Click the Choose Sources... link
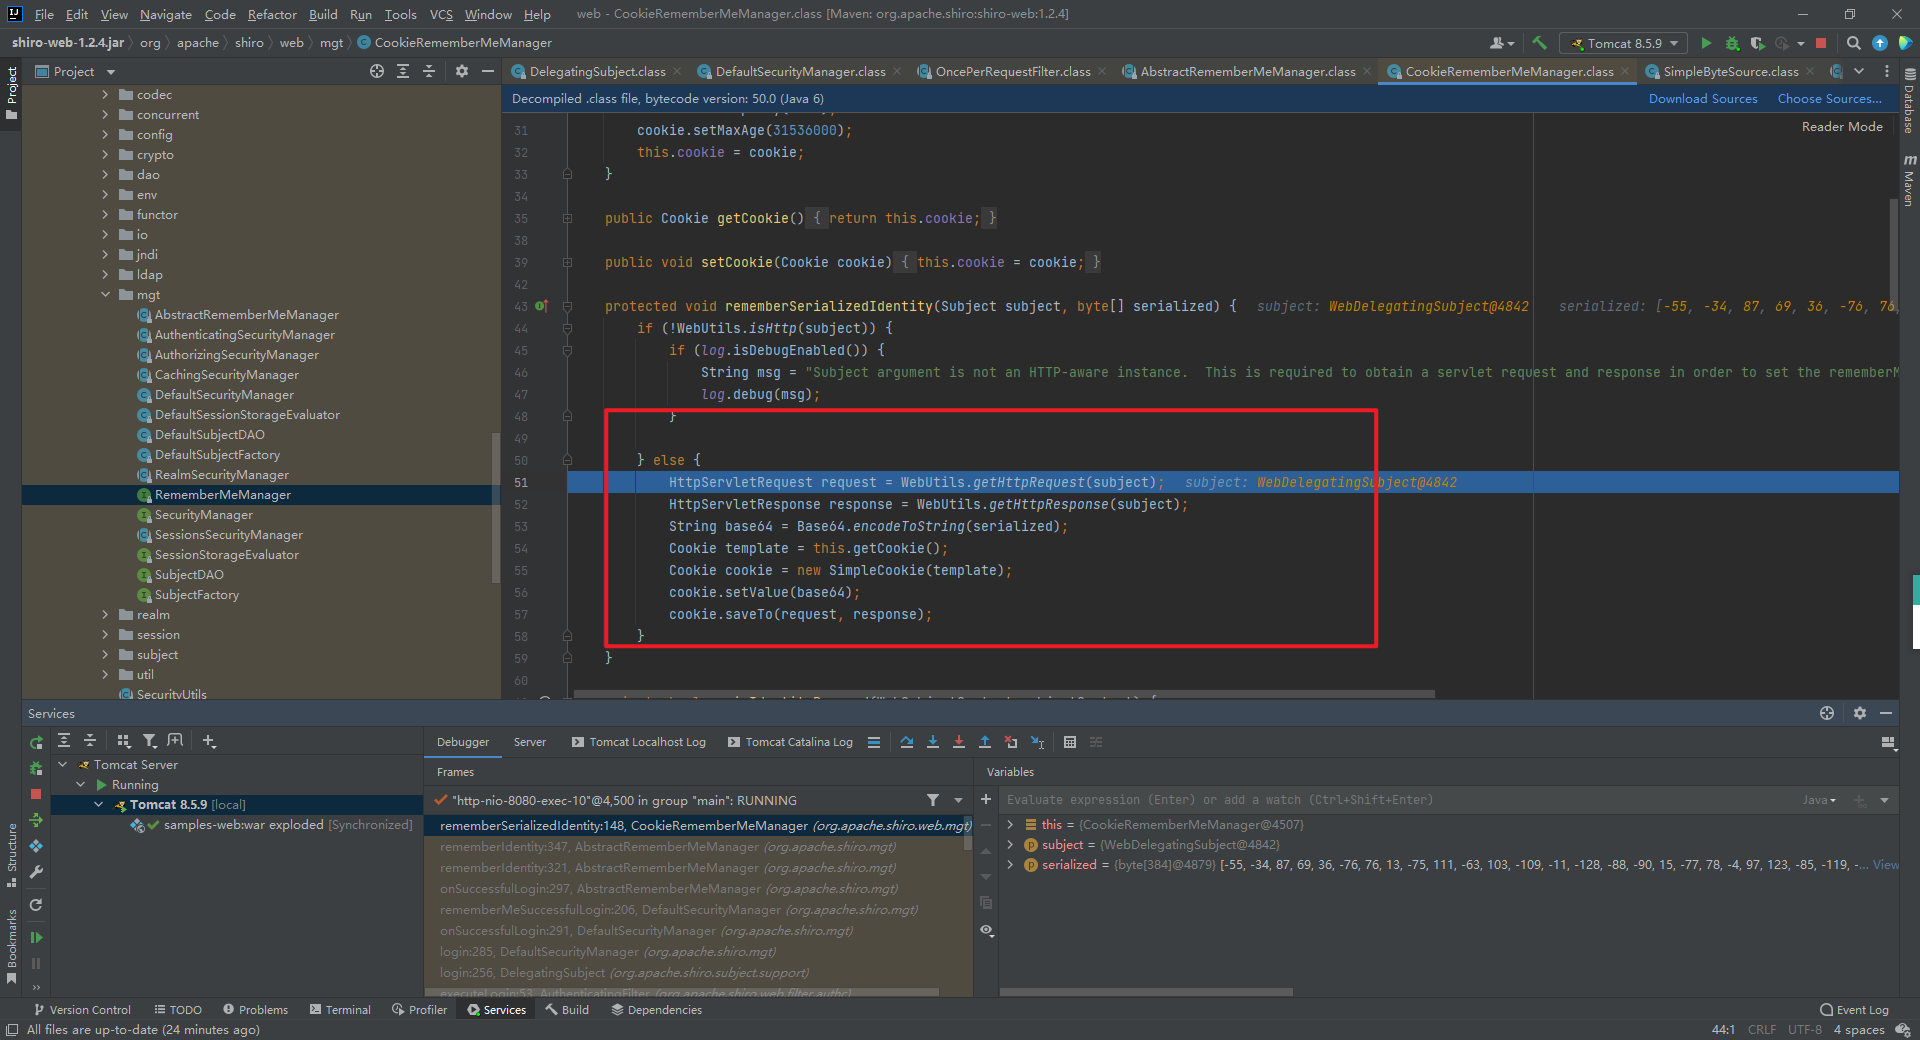Screen dimensions: 1920x1040 click(1829, 99)
